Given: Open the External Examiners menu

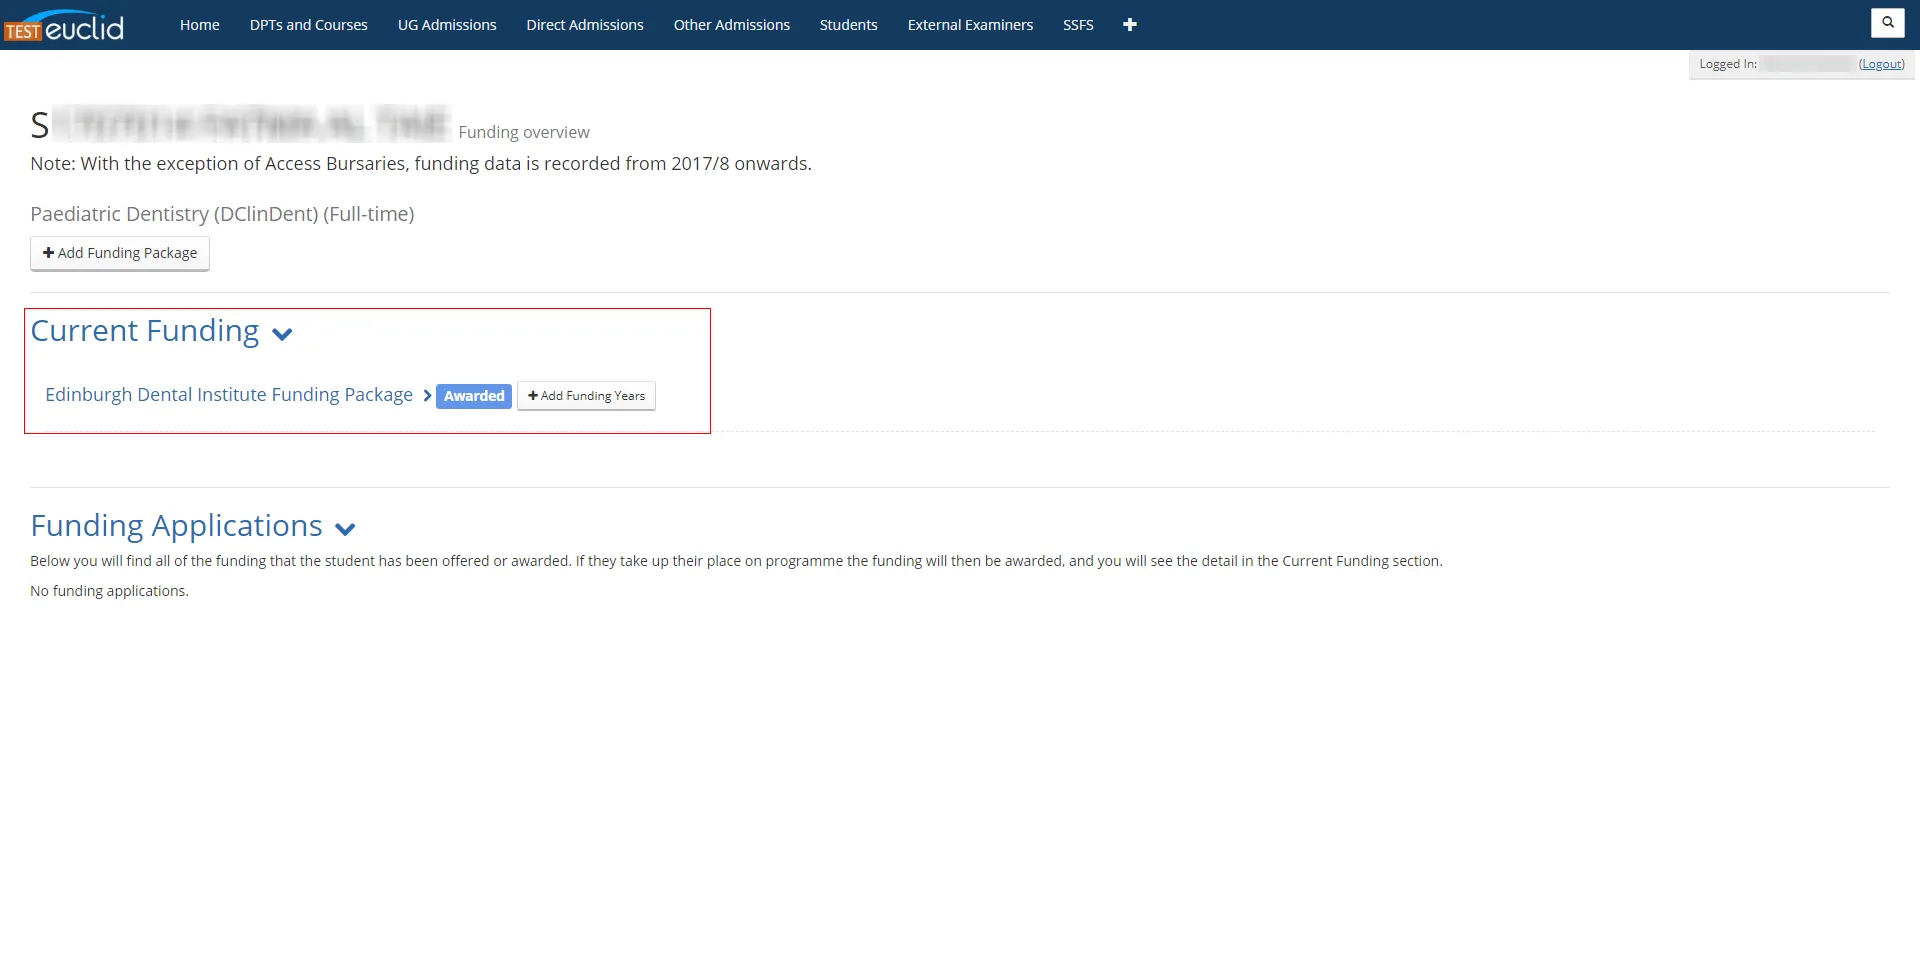Looking at the screenshot, I should (970, 25).
